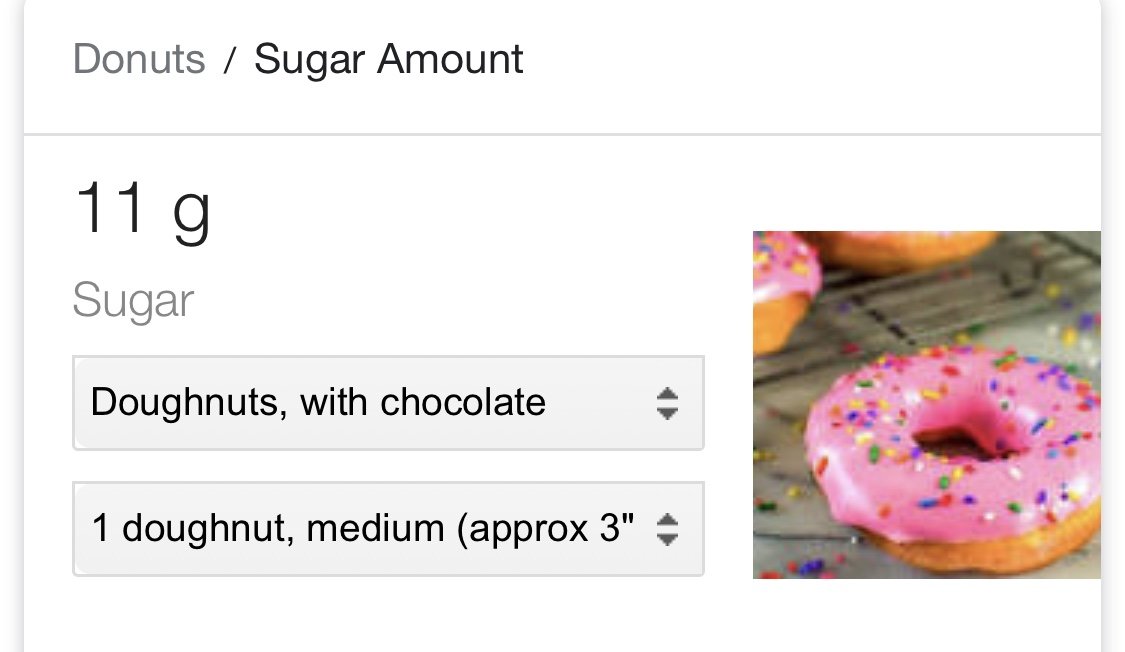Click the up-down arrows icon on serving size selector
The width and height of the screenshot is (1125, 652).
(x=667, y=529)
